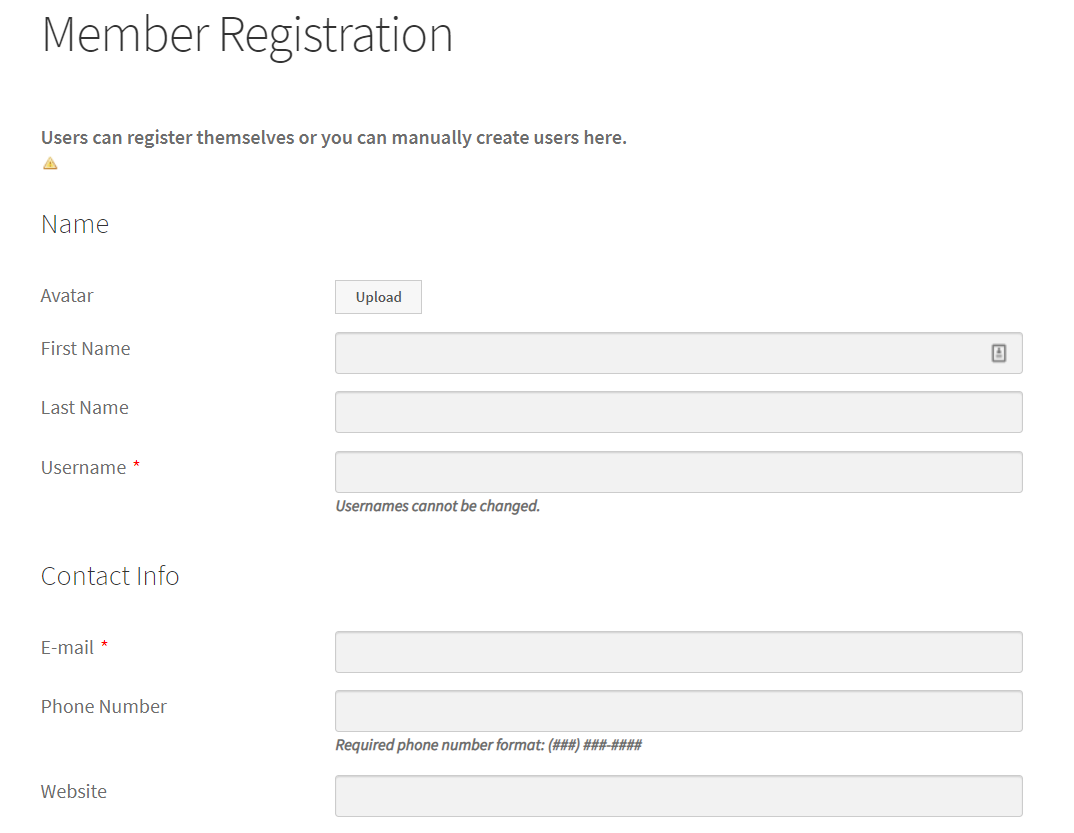1074x833 pixels.
Task: Click the Contact Info section heading
Action: click(x=110, y=576)
